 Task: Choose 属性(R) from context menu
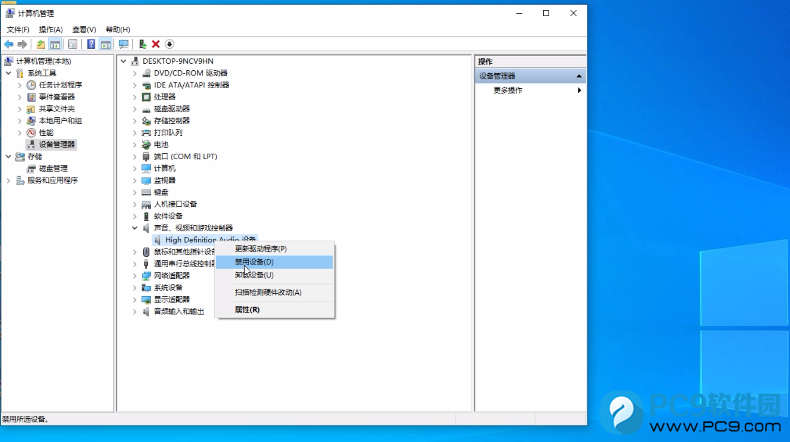coord(275,309)
